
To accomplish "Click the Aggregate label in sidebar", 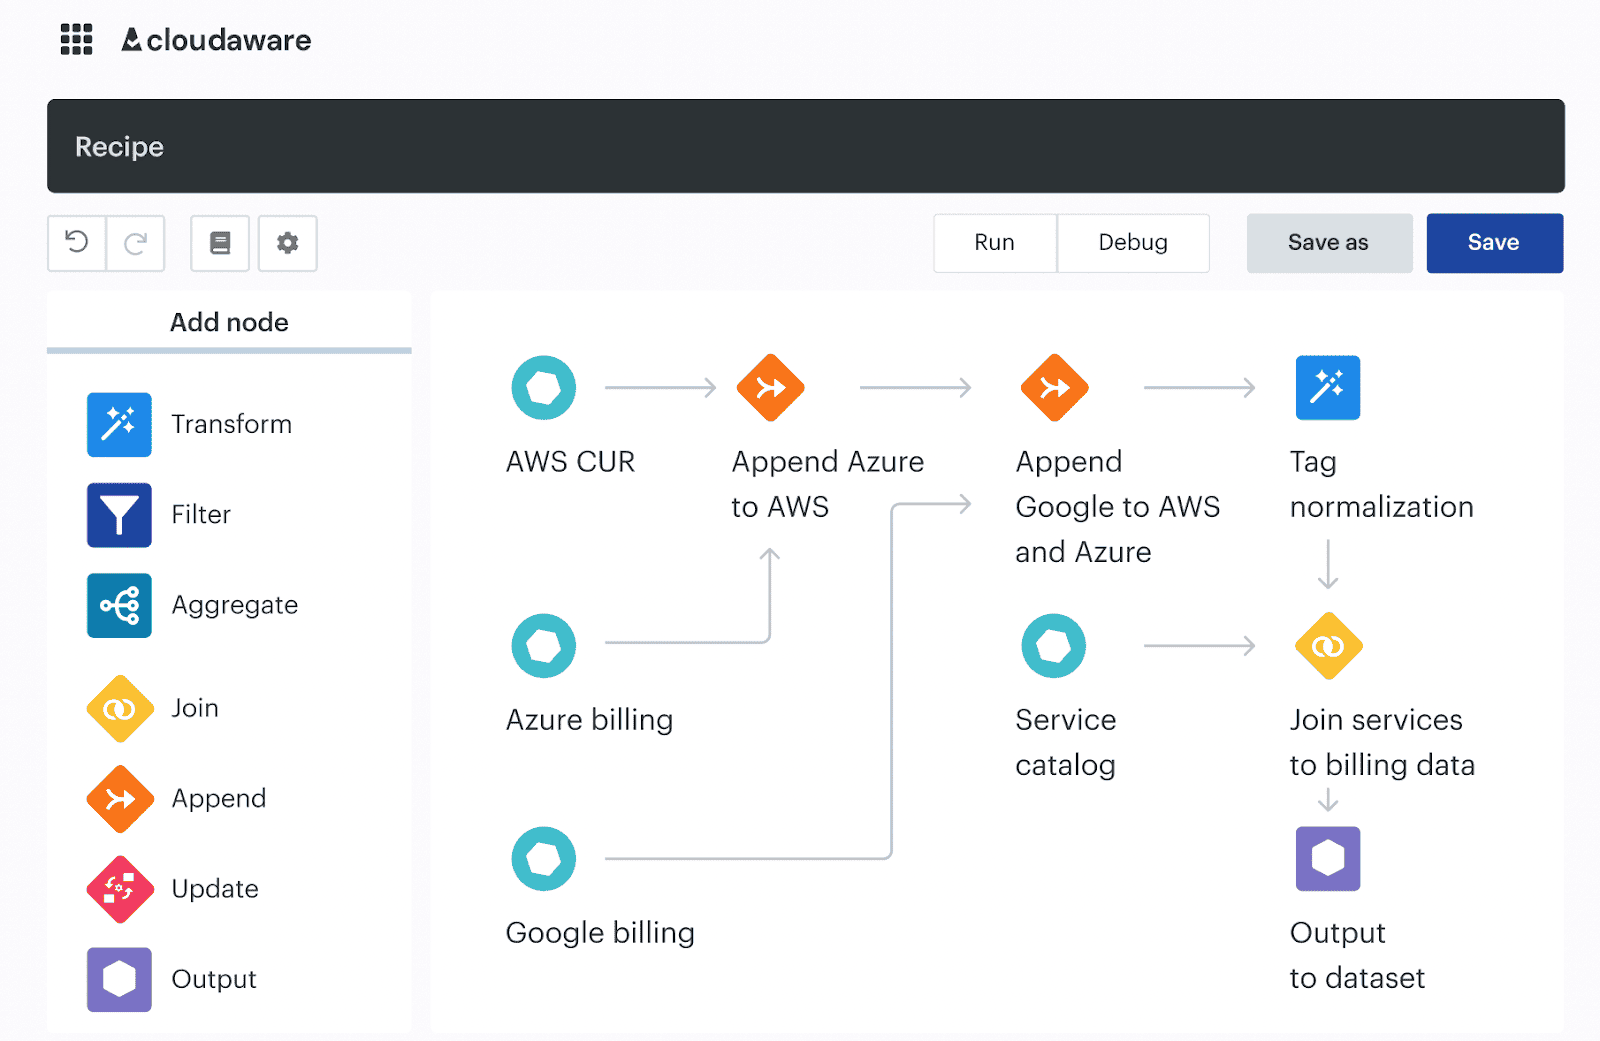I will 235,605.
